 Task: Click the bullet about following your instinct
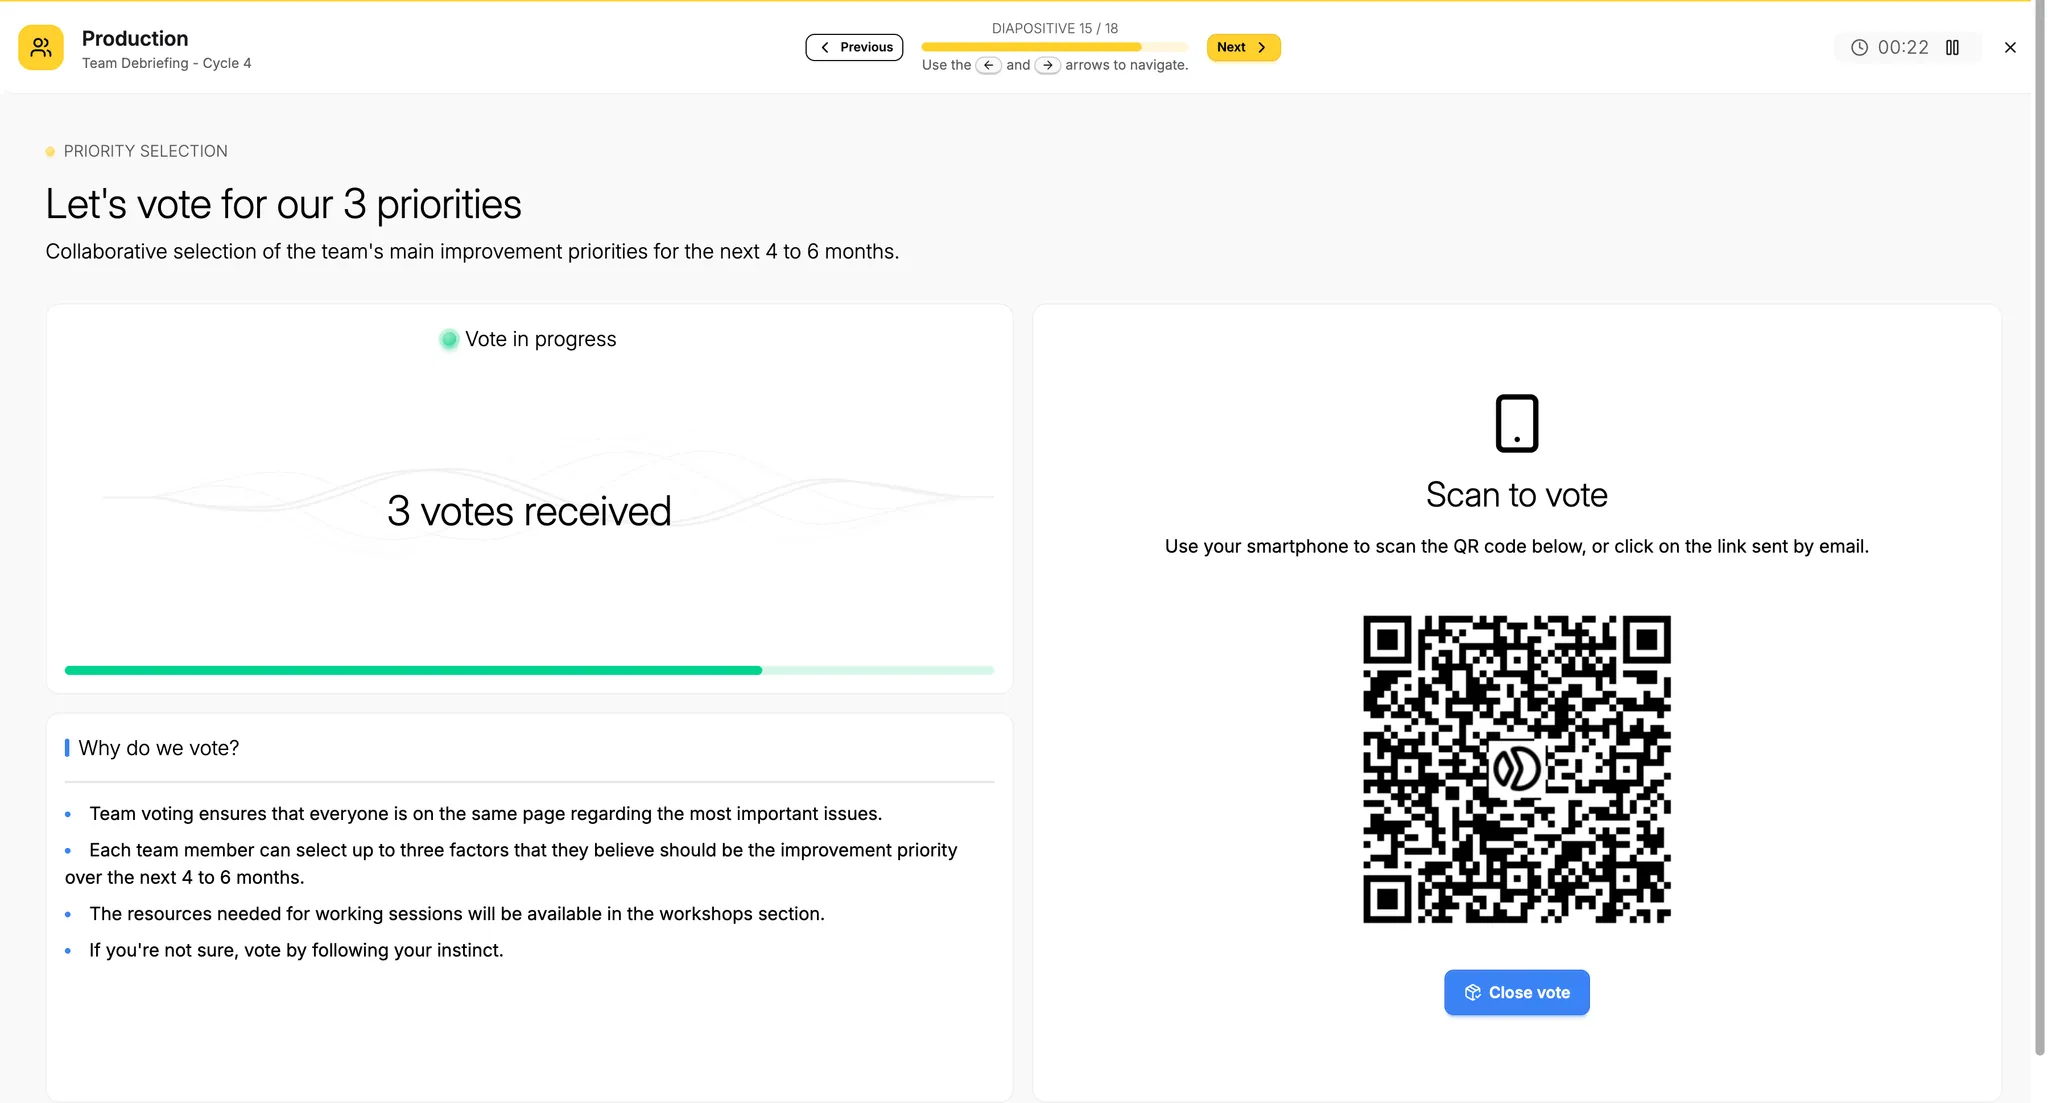click(x=296, y=950)
